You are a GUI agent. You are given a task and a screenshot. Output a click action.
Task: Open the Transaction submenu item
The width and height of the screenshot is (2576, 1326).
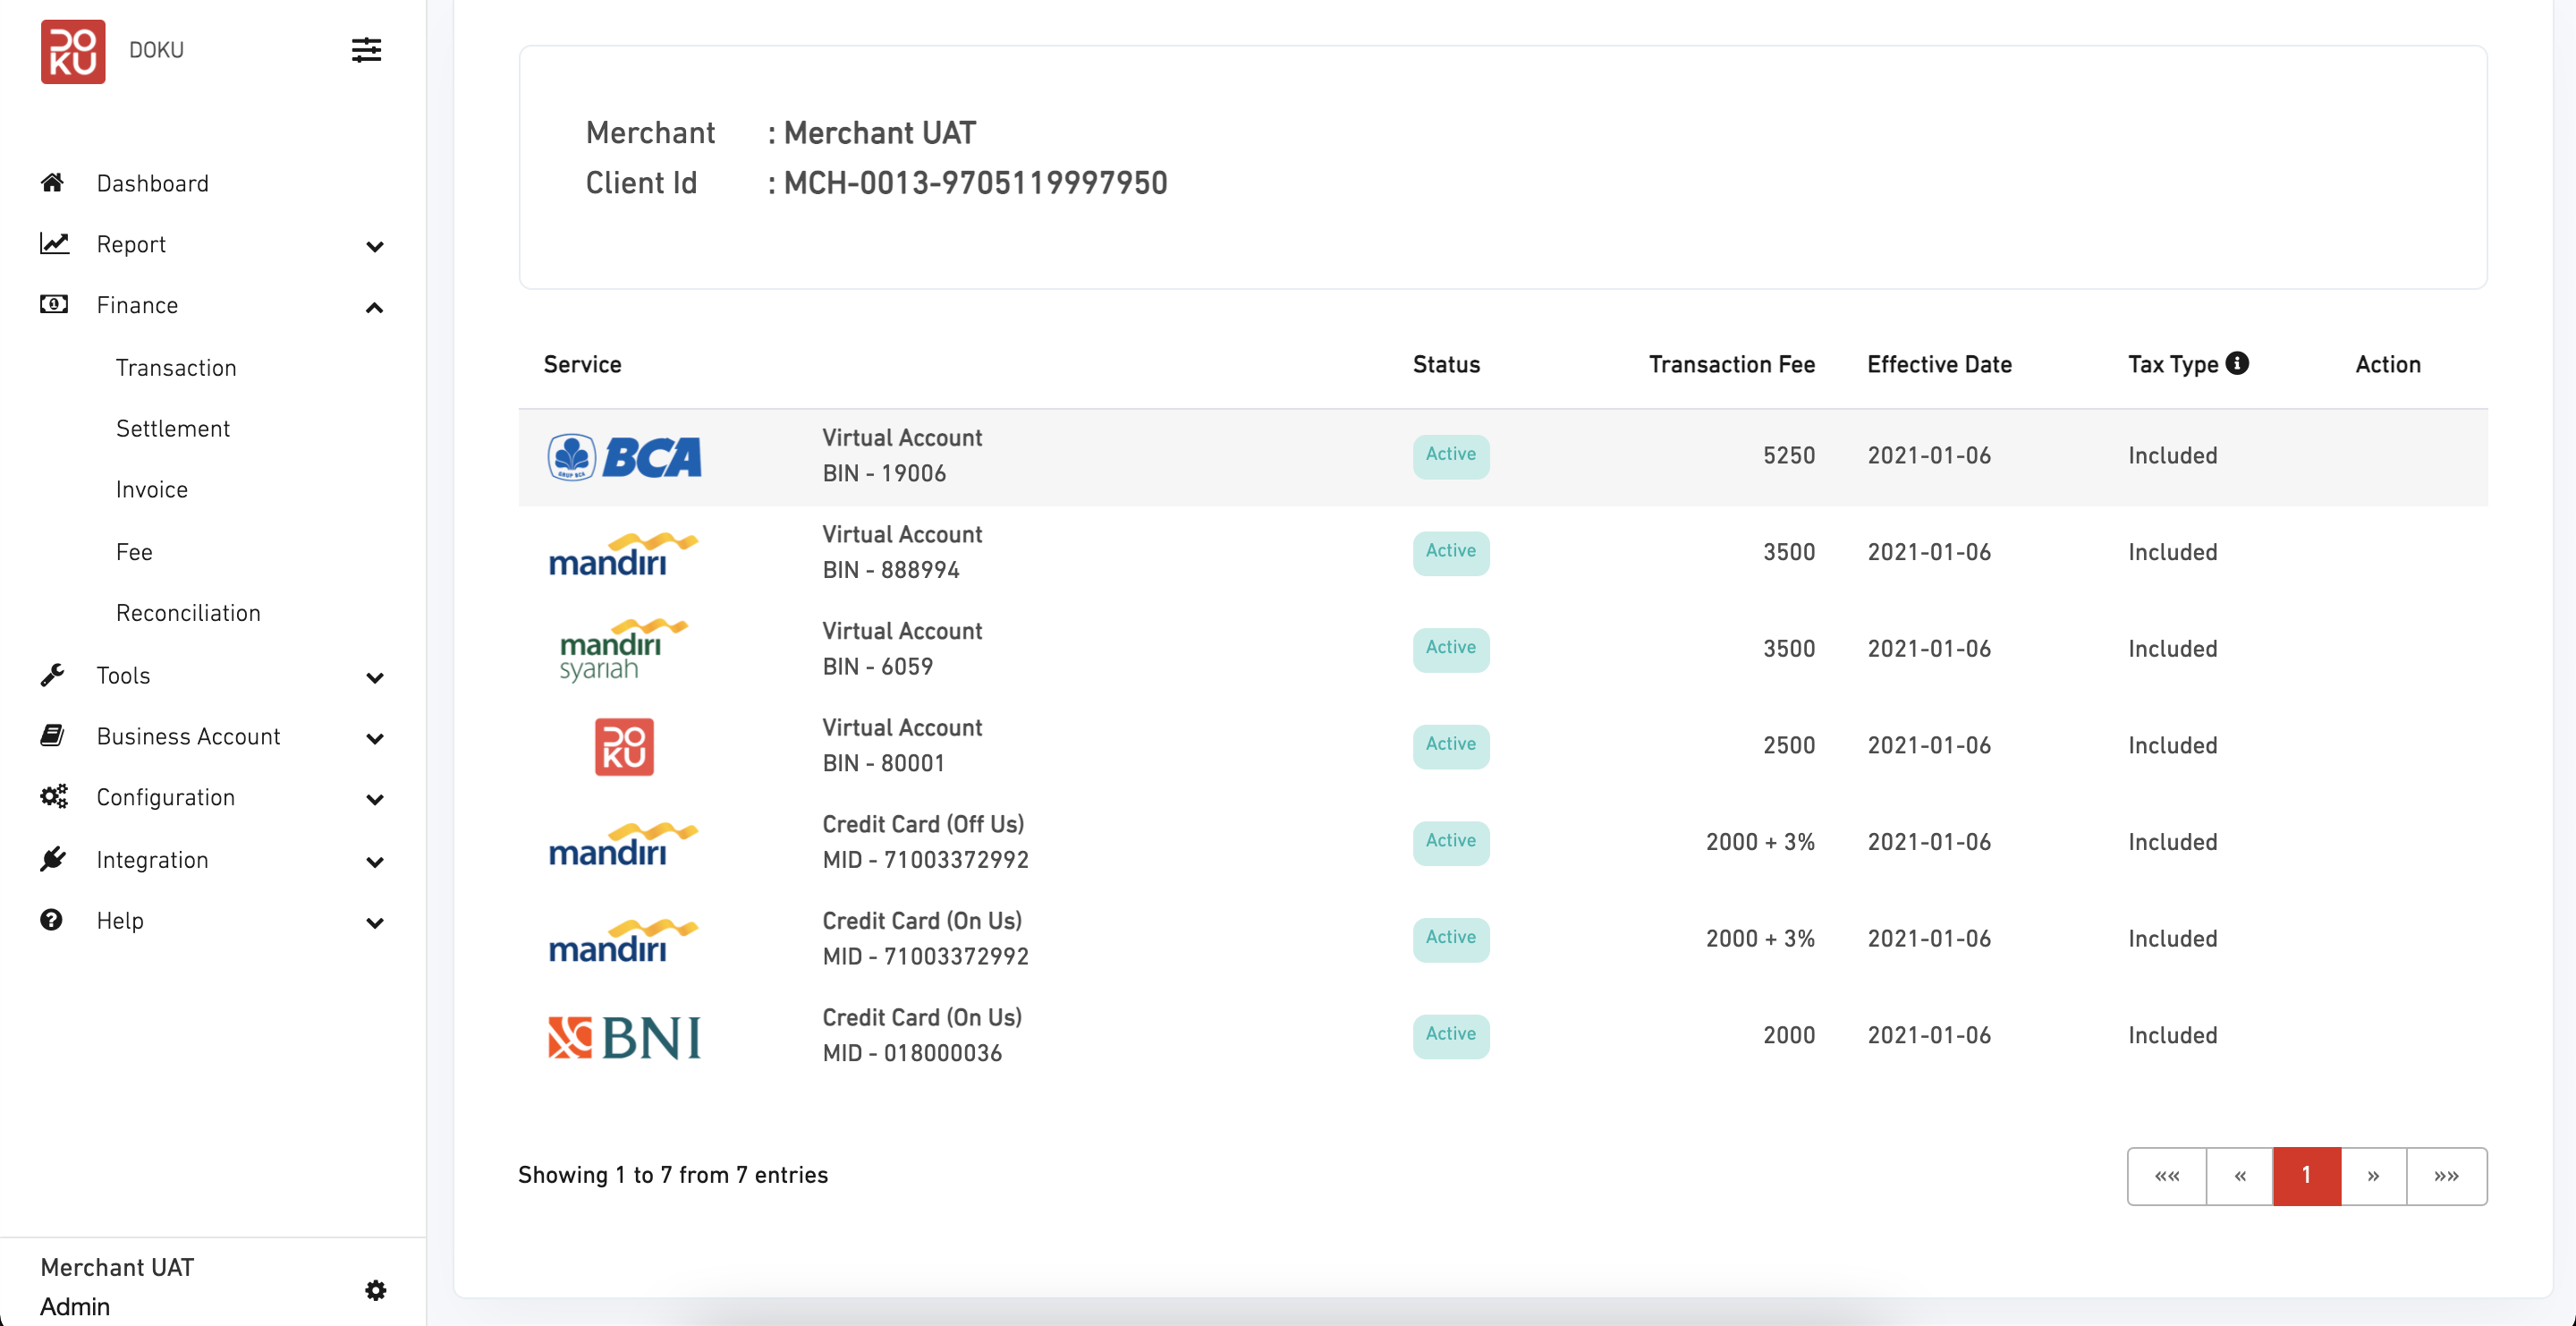pos(176,367)
